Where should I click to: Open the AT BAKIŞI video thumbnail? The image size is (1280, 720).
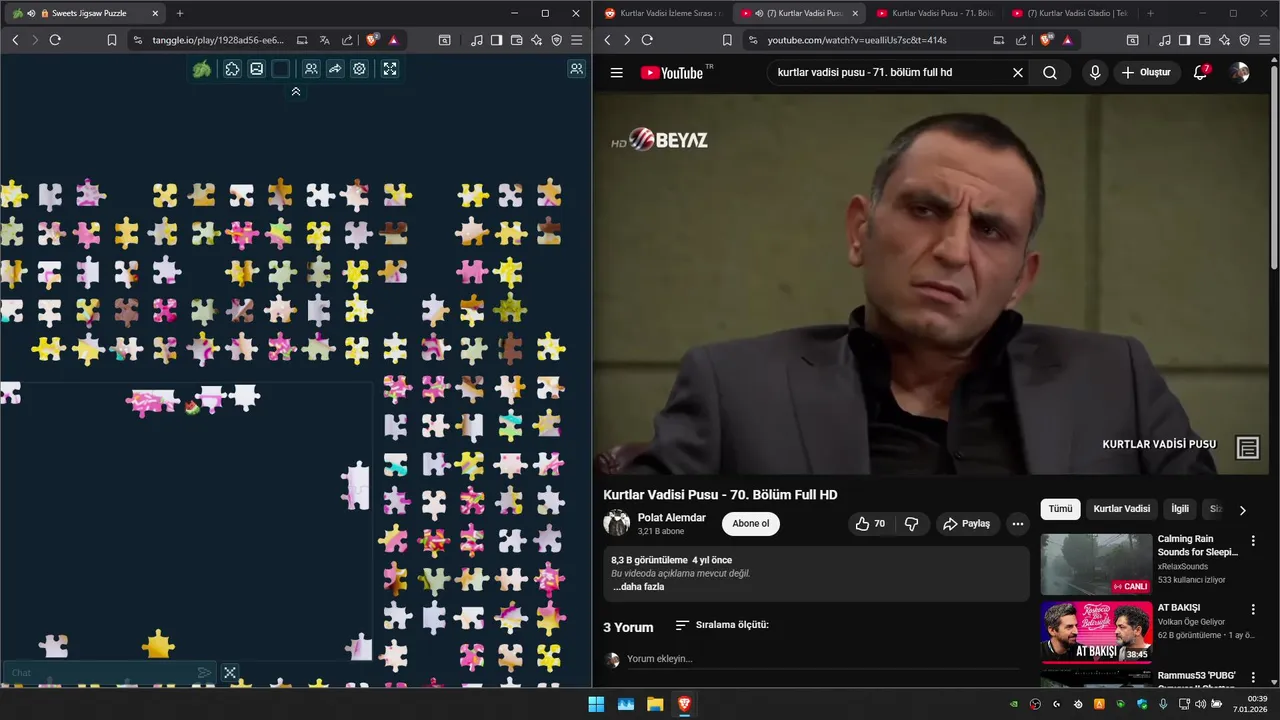click(1096, 632)
